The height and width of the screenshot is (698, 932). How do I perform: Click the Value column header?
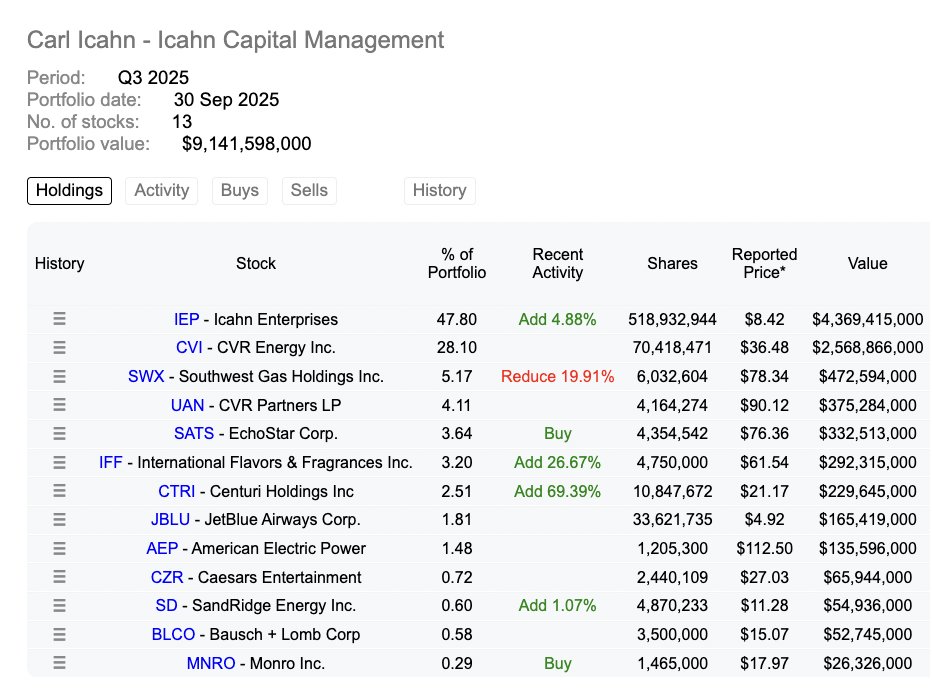tap(868, 263)
